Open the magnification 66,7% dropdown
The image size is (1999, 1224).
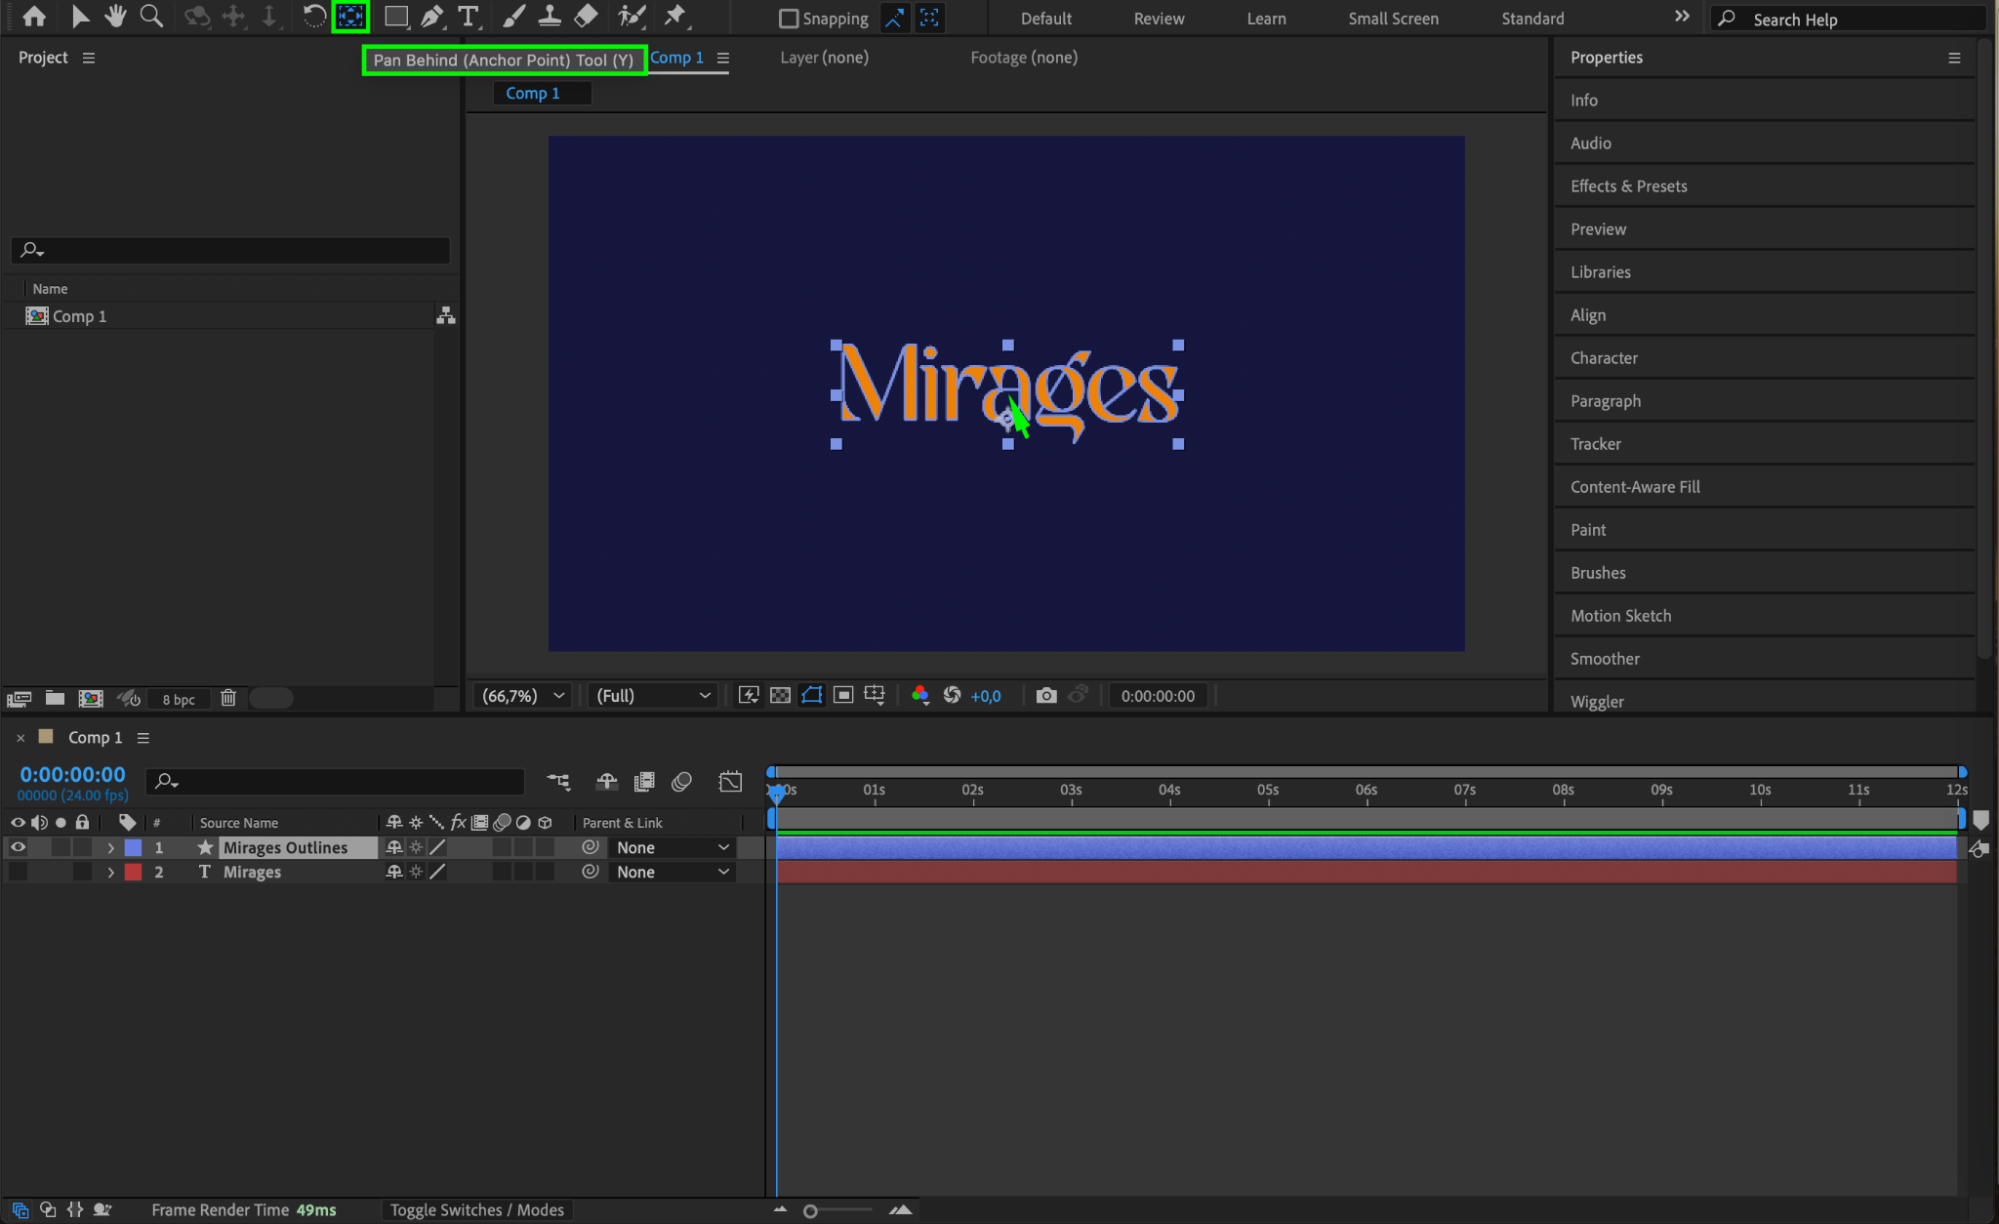pyautogui.click(x=523, y=696)
